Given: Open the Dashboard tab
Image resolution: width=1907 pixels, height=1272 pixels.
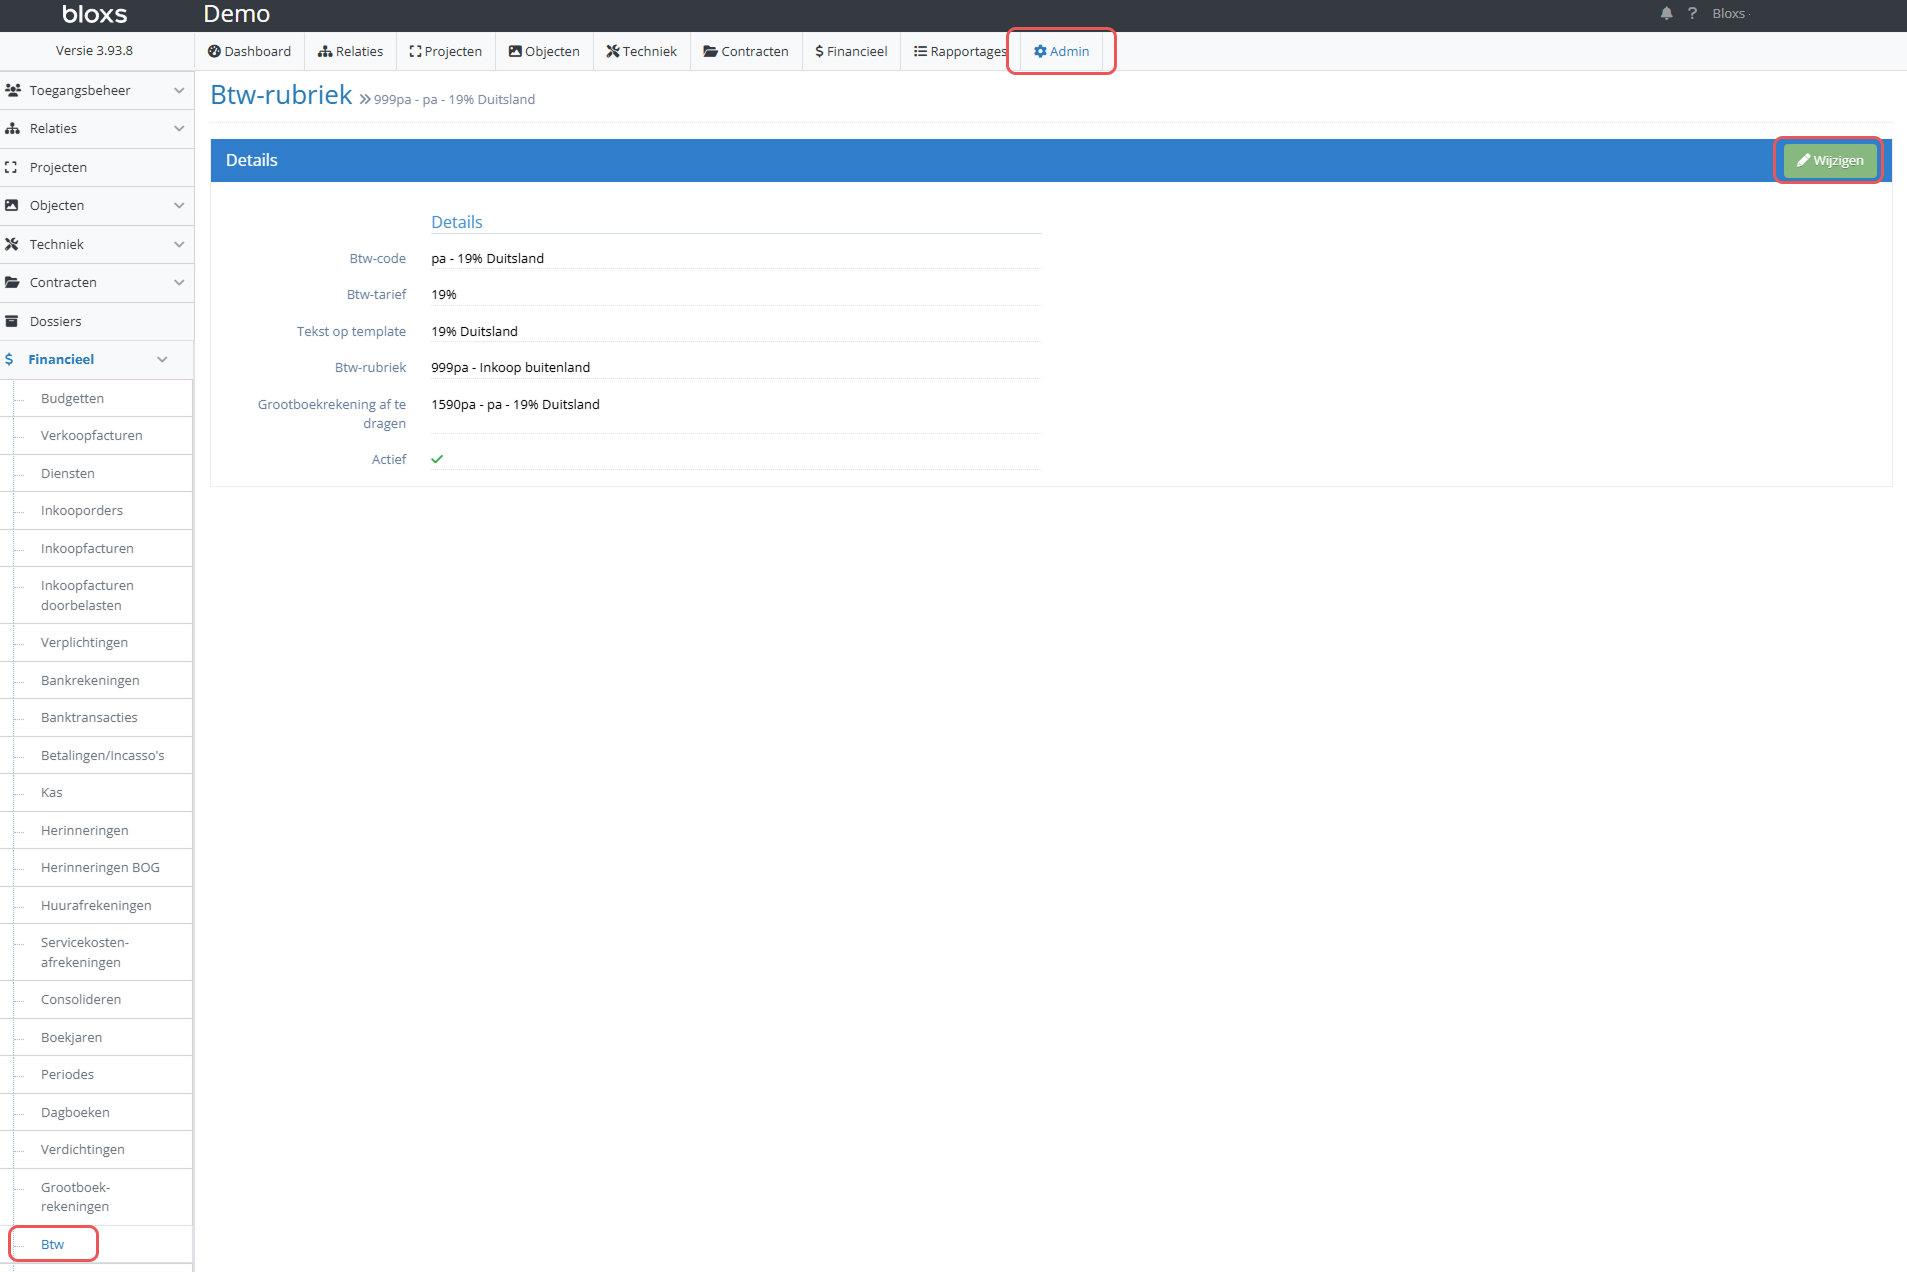Looking at the screenshot, I should [x=249, y=51].
